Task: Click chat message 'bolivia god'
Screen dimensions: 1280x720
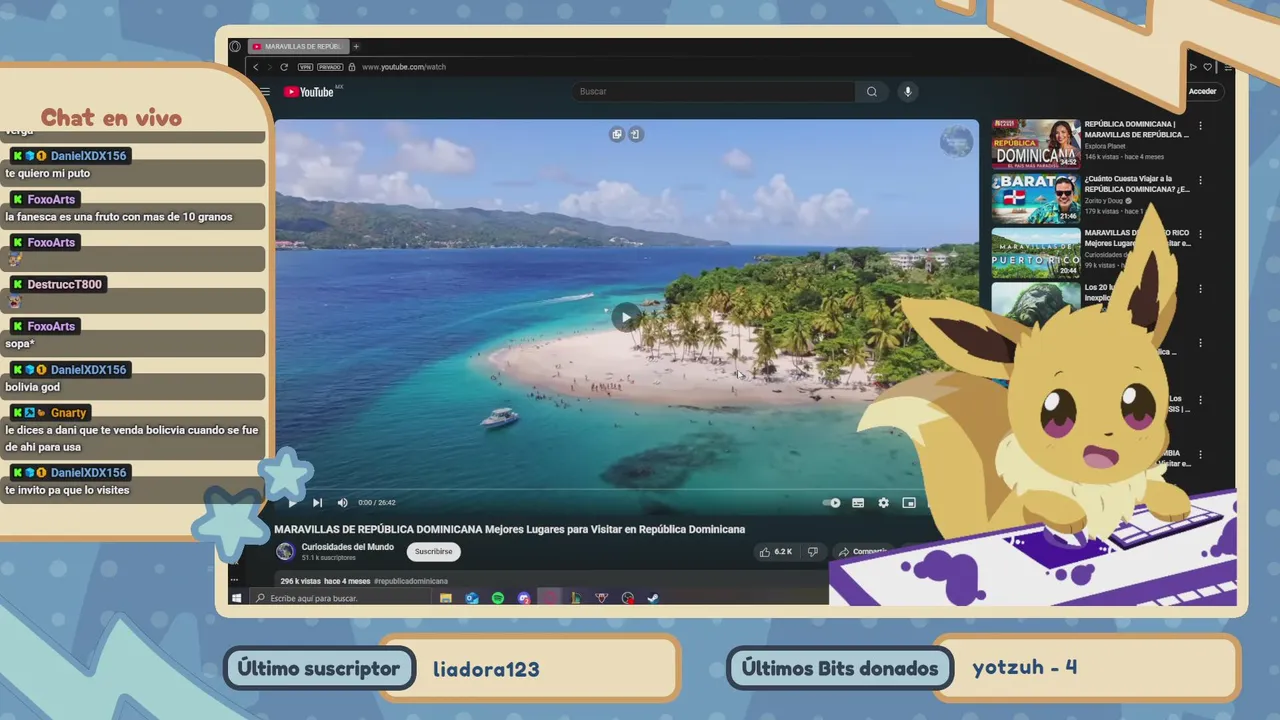Action: point(33,388)
